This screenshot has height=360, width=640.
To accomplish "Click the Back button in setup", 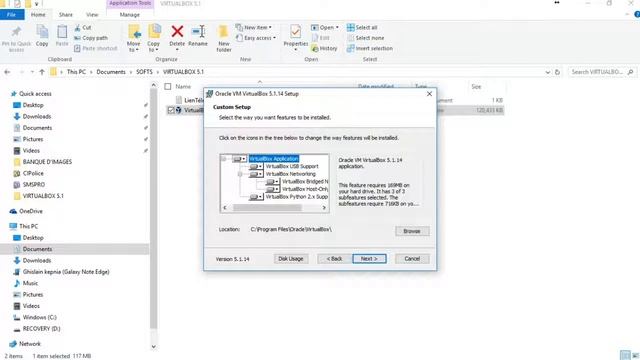I will pos(334,259).
